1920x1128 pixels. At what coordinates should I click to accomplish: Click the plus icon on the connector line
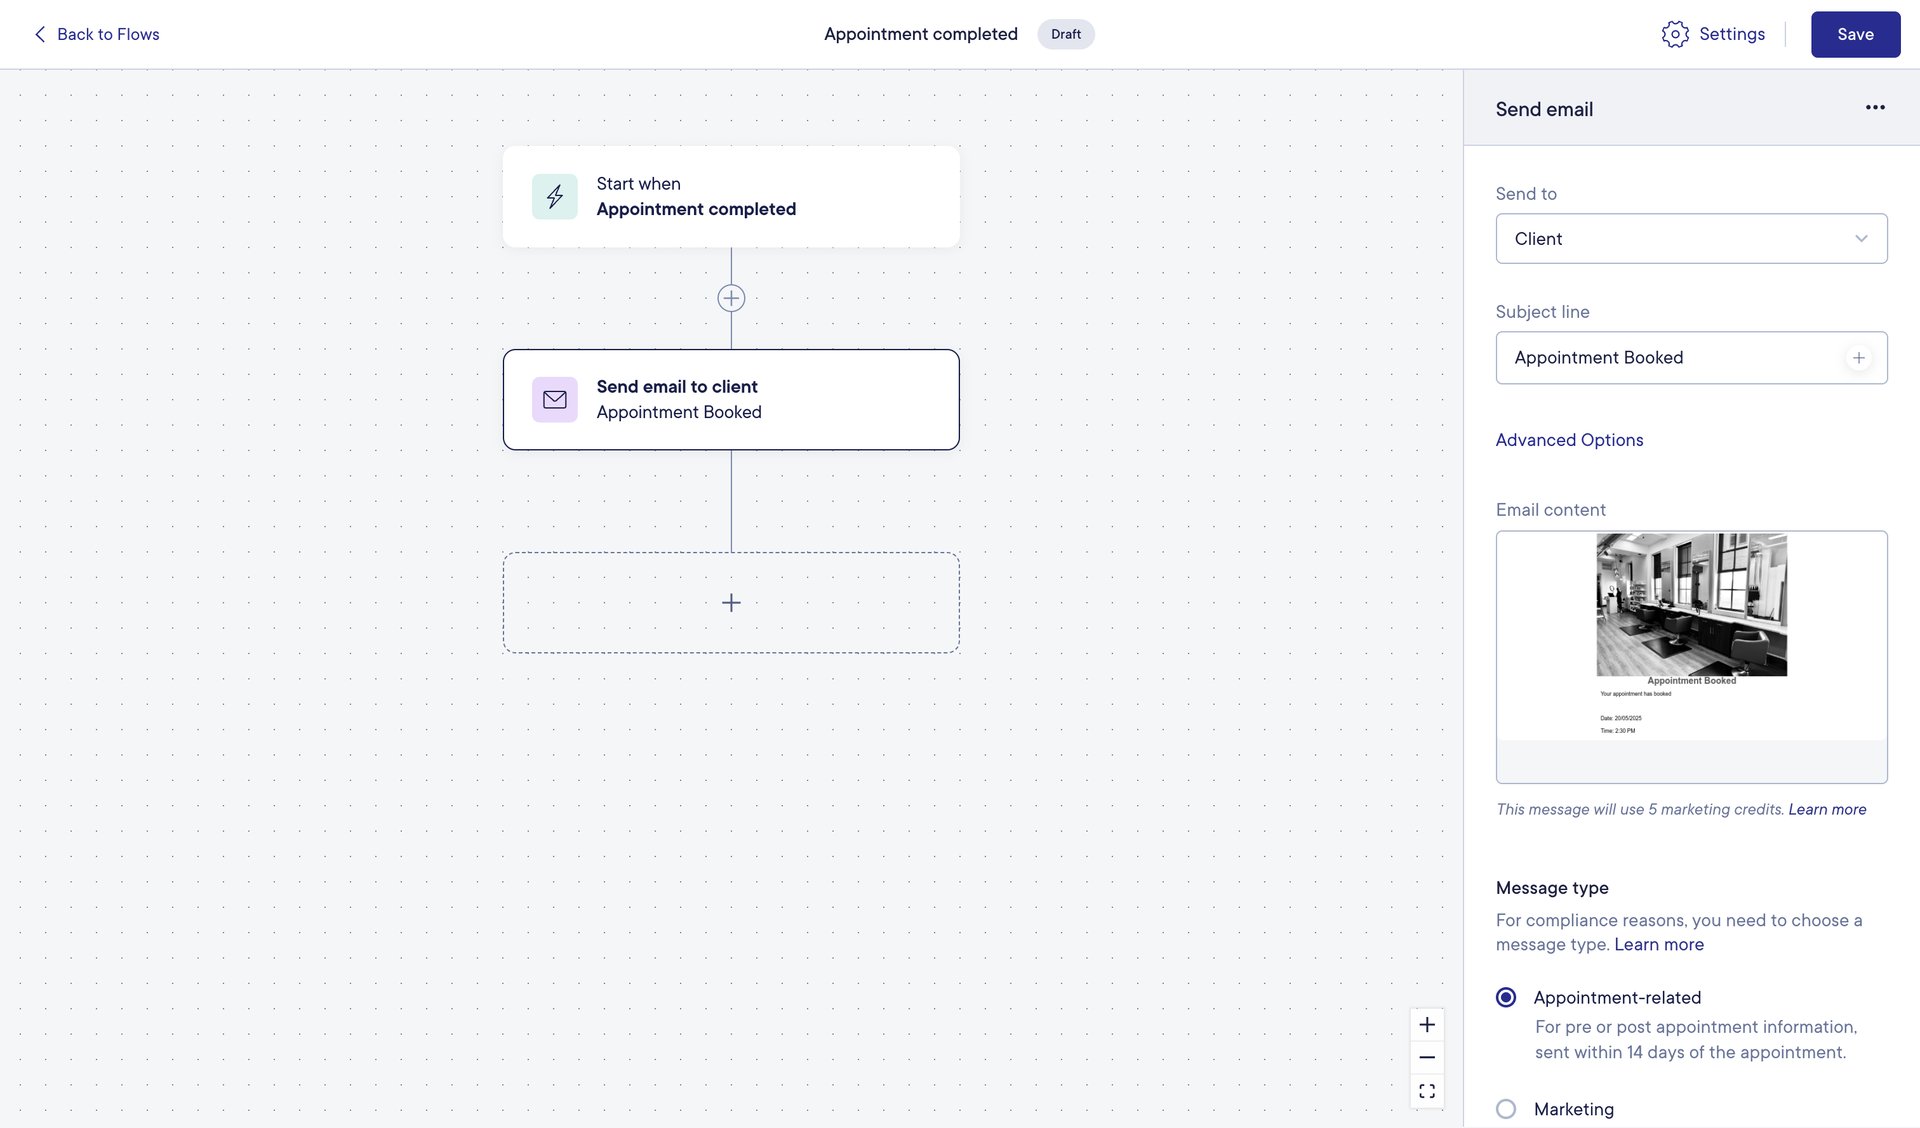[731, 297]
